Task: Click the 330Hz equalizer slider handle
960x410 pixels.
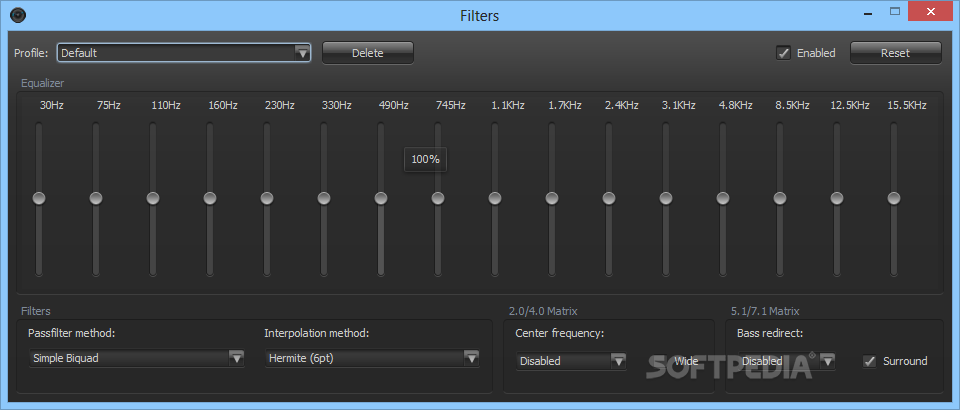Action: click(324, 198)
